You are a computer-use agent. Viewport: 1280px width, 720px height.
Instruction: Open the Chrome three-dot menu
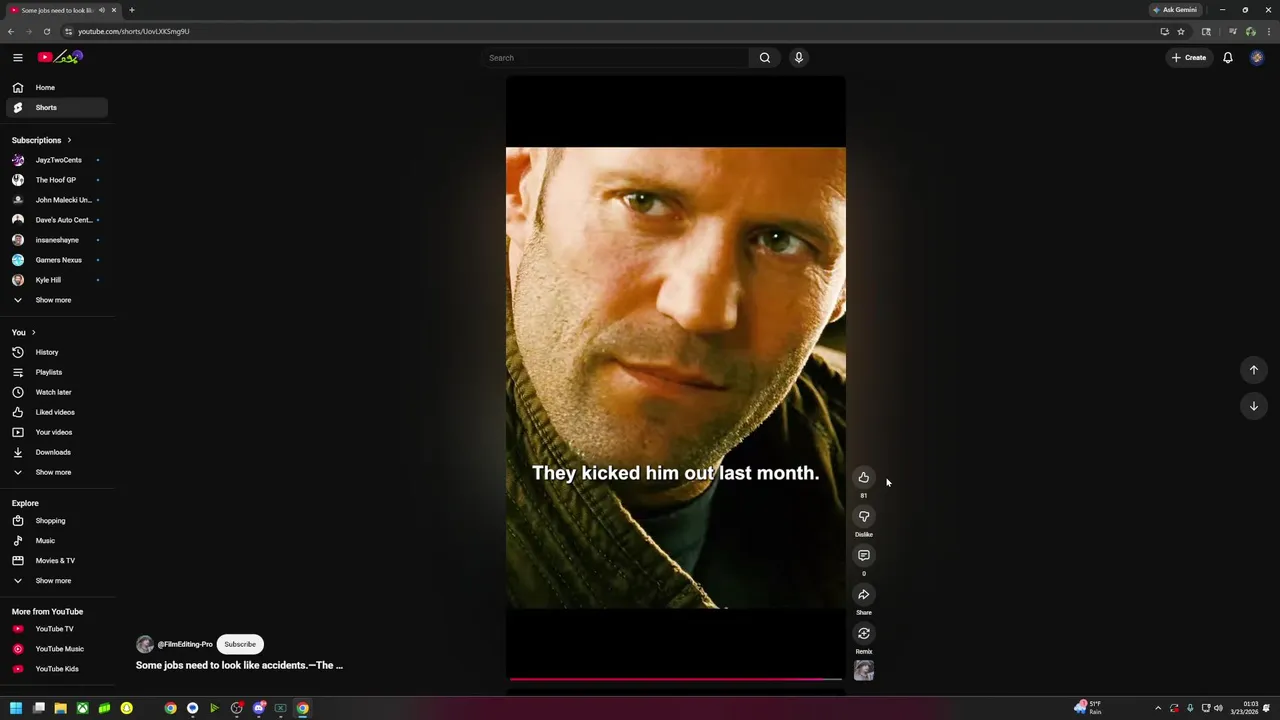(x=1268, y=31)
